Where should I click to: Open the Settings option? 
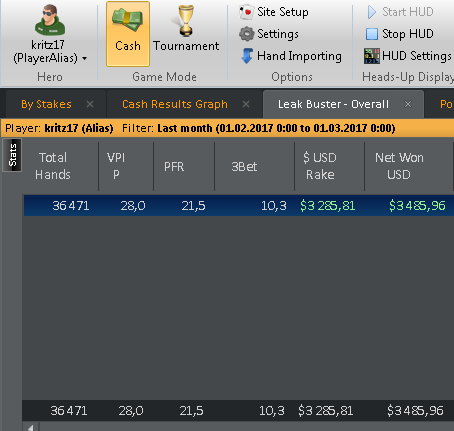(x=278, y=34)
